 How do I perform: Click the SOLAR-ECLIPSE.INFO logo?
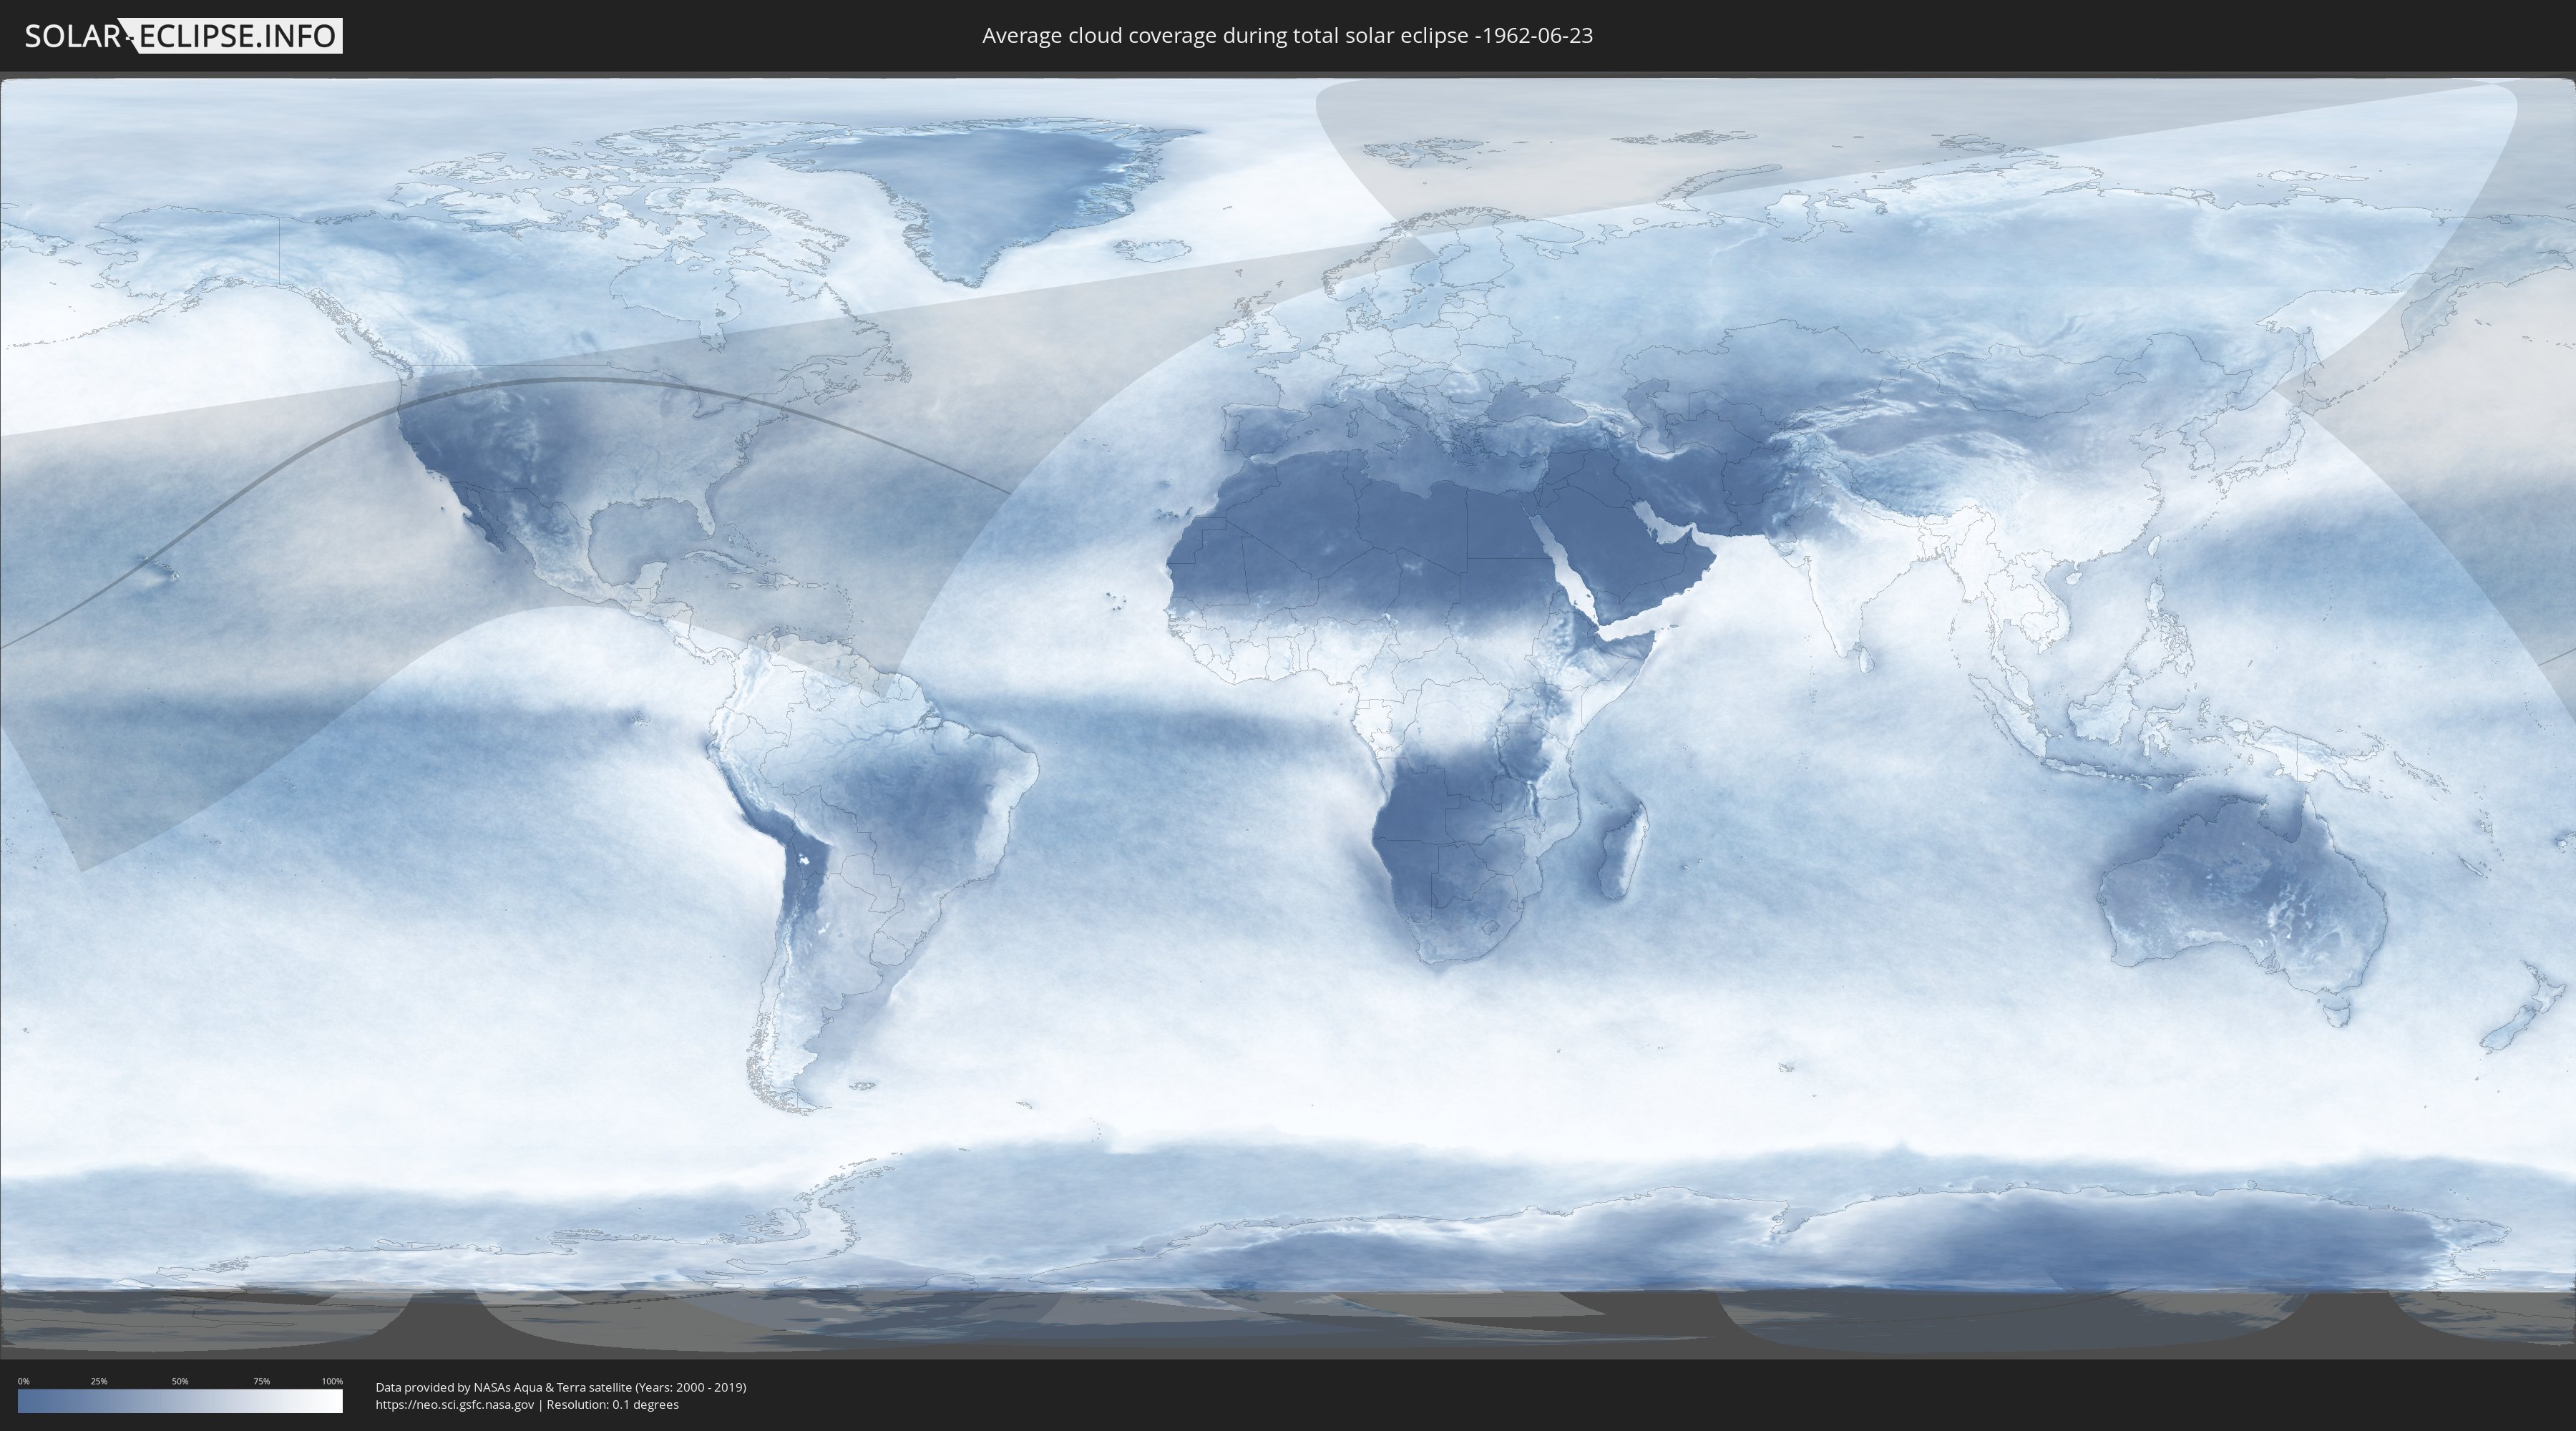[x=183, y=36]
